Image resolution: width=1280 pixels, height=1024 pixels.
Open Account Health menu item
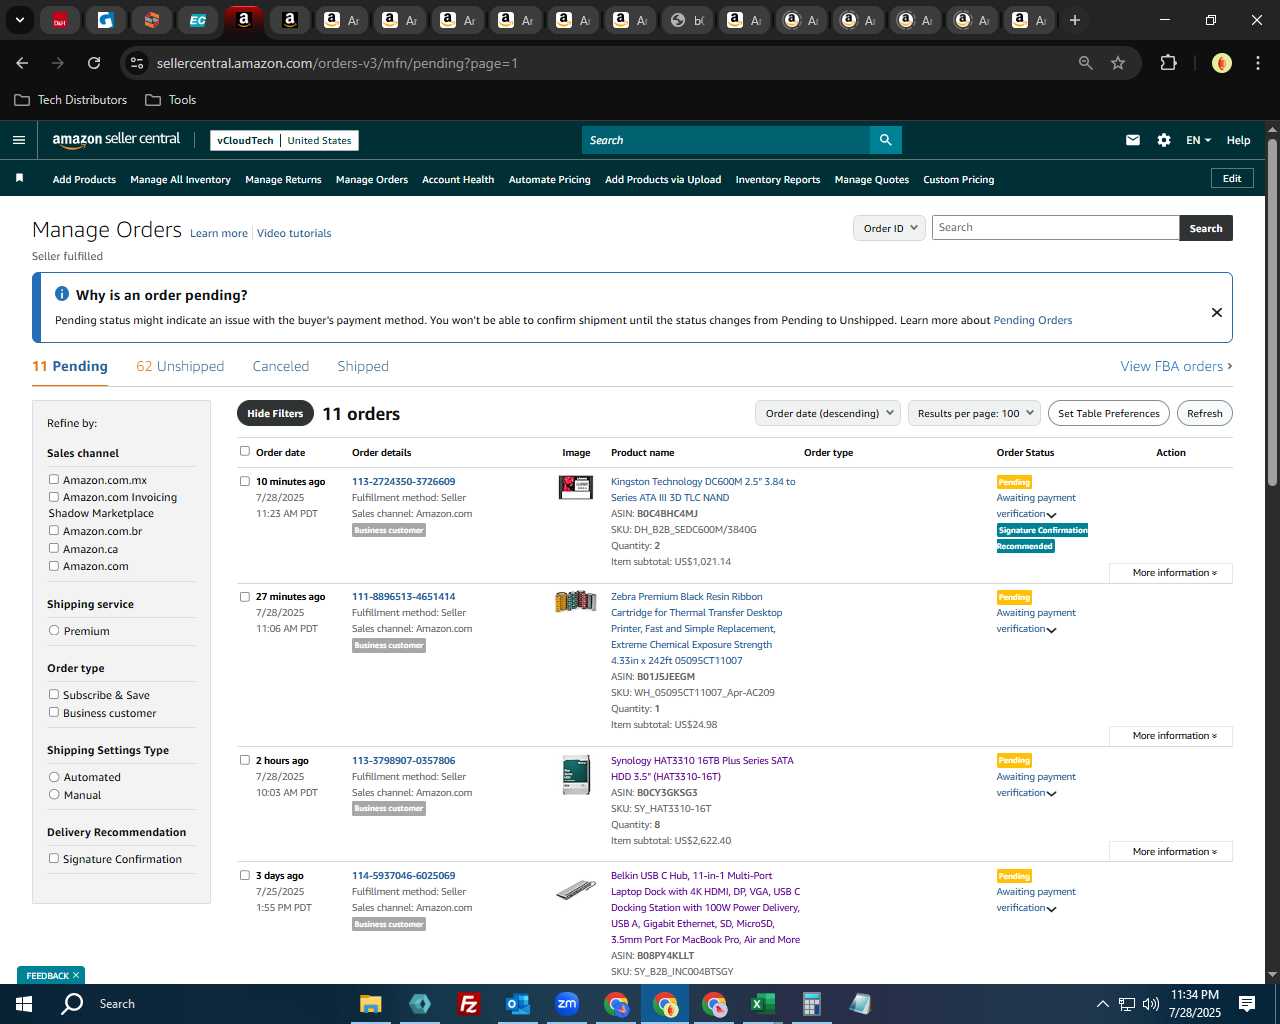coord(458,179)
